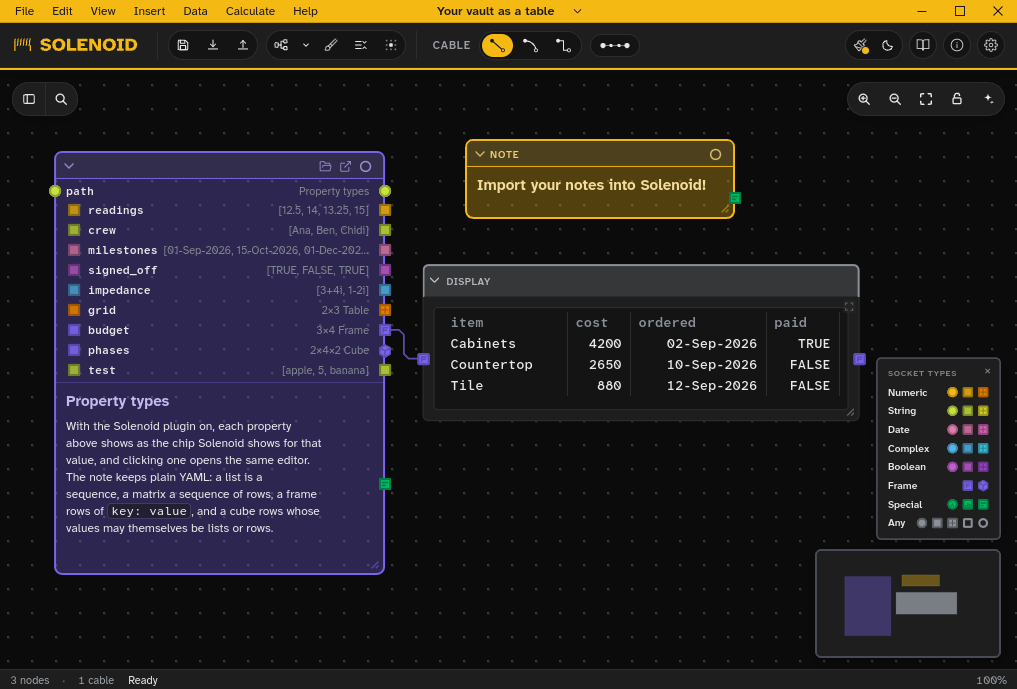
Task: Click the 100% zoom level in status bar
Action: [x=991, y=680]
